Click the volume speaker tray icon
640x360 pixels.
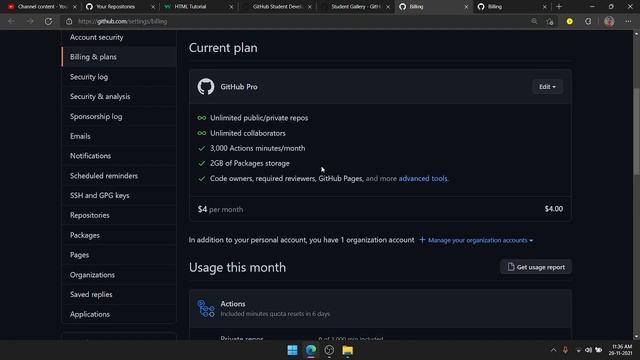click(588, 350)
